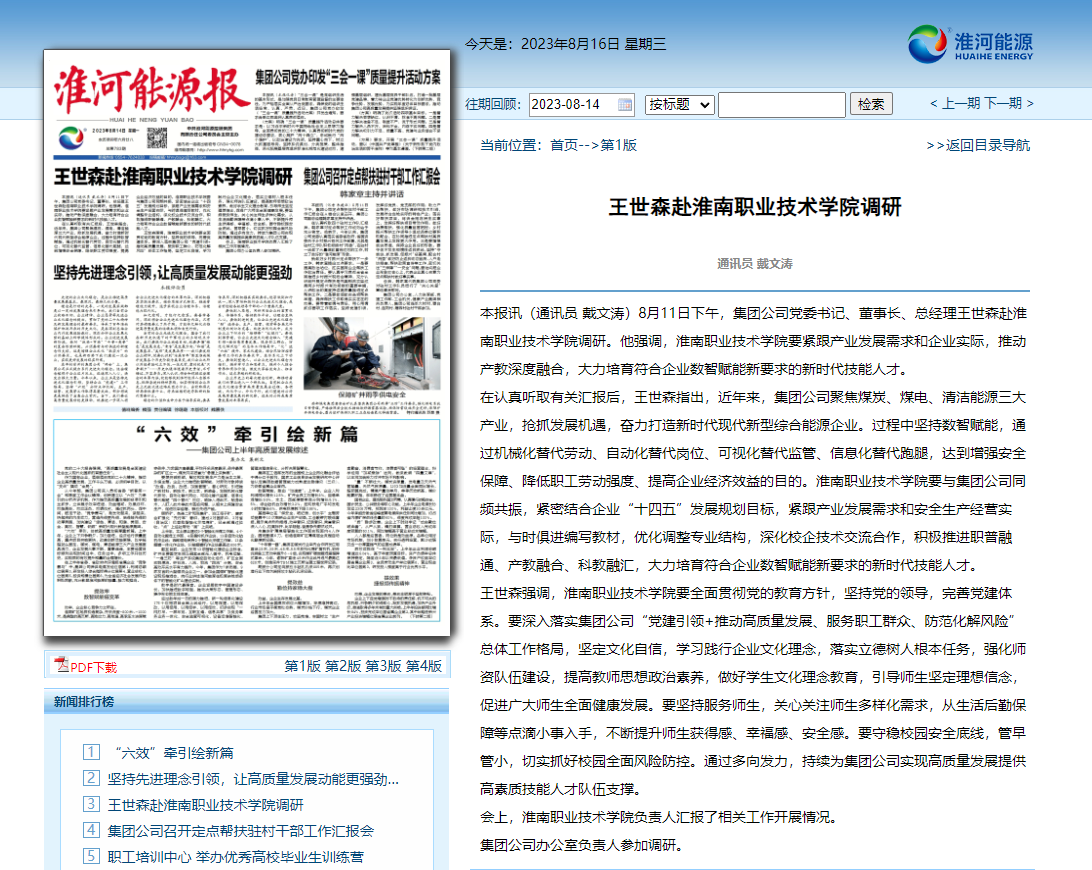This screenshot has width=1092, height=870.
Task: Click the rank number 2 box in 新闻排行榜
Action: click(x=91, y=778)
